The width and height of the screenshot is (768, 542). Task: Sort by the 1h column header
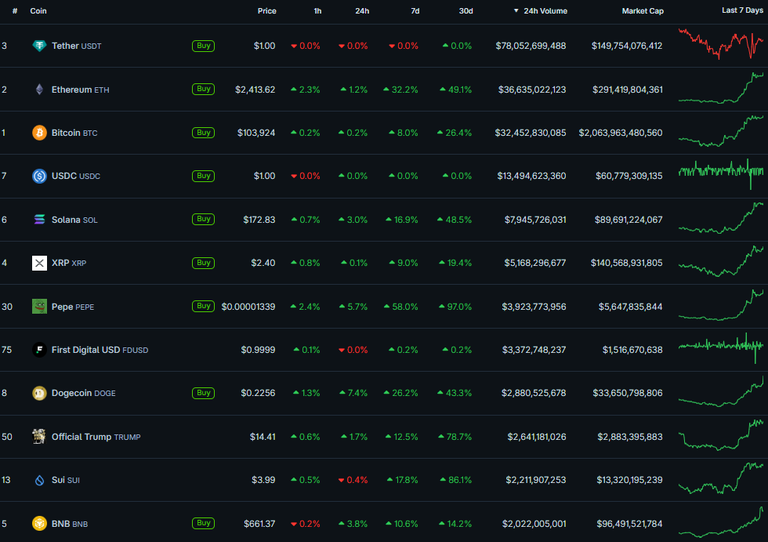[x=317, y=11]
